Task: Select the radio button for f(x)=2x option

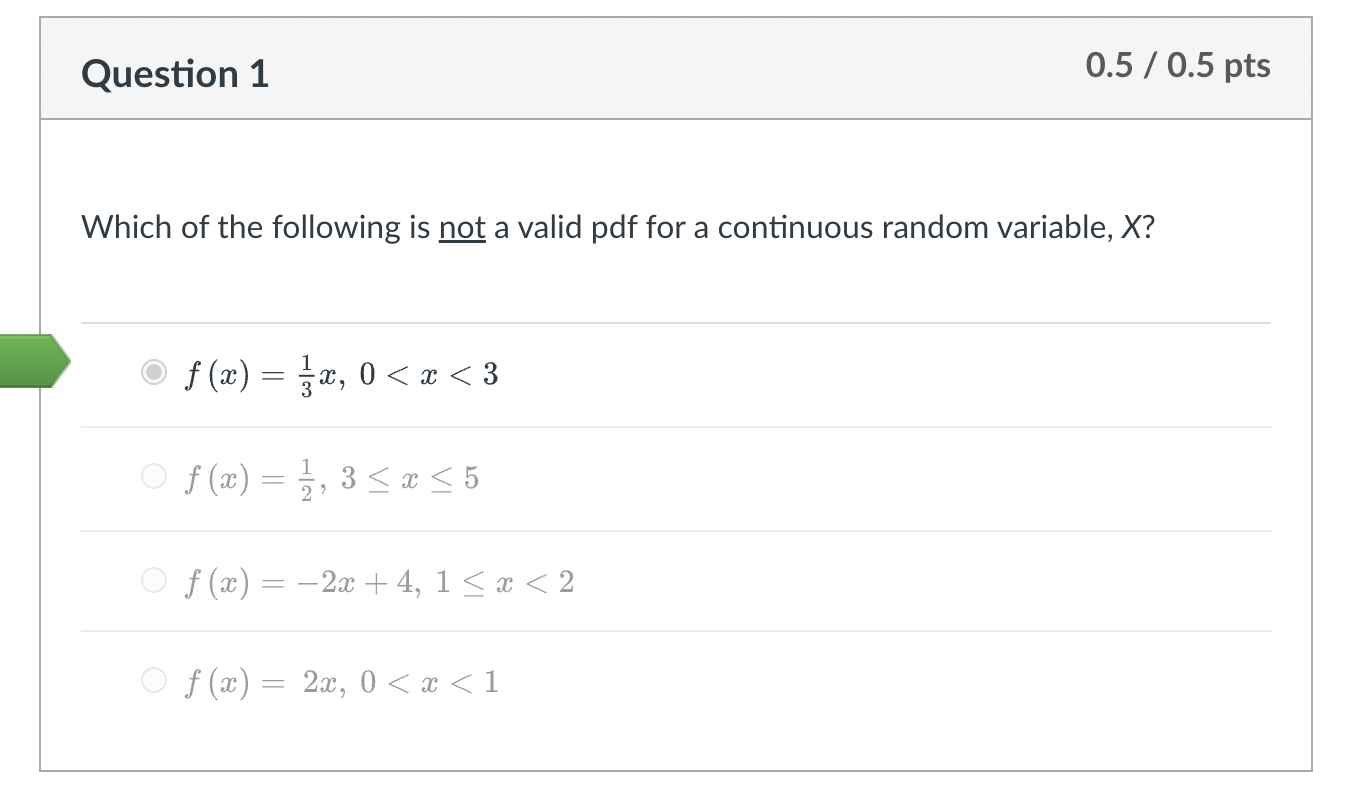Action: (155, 680)
